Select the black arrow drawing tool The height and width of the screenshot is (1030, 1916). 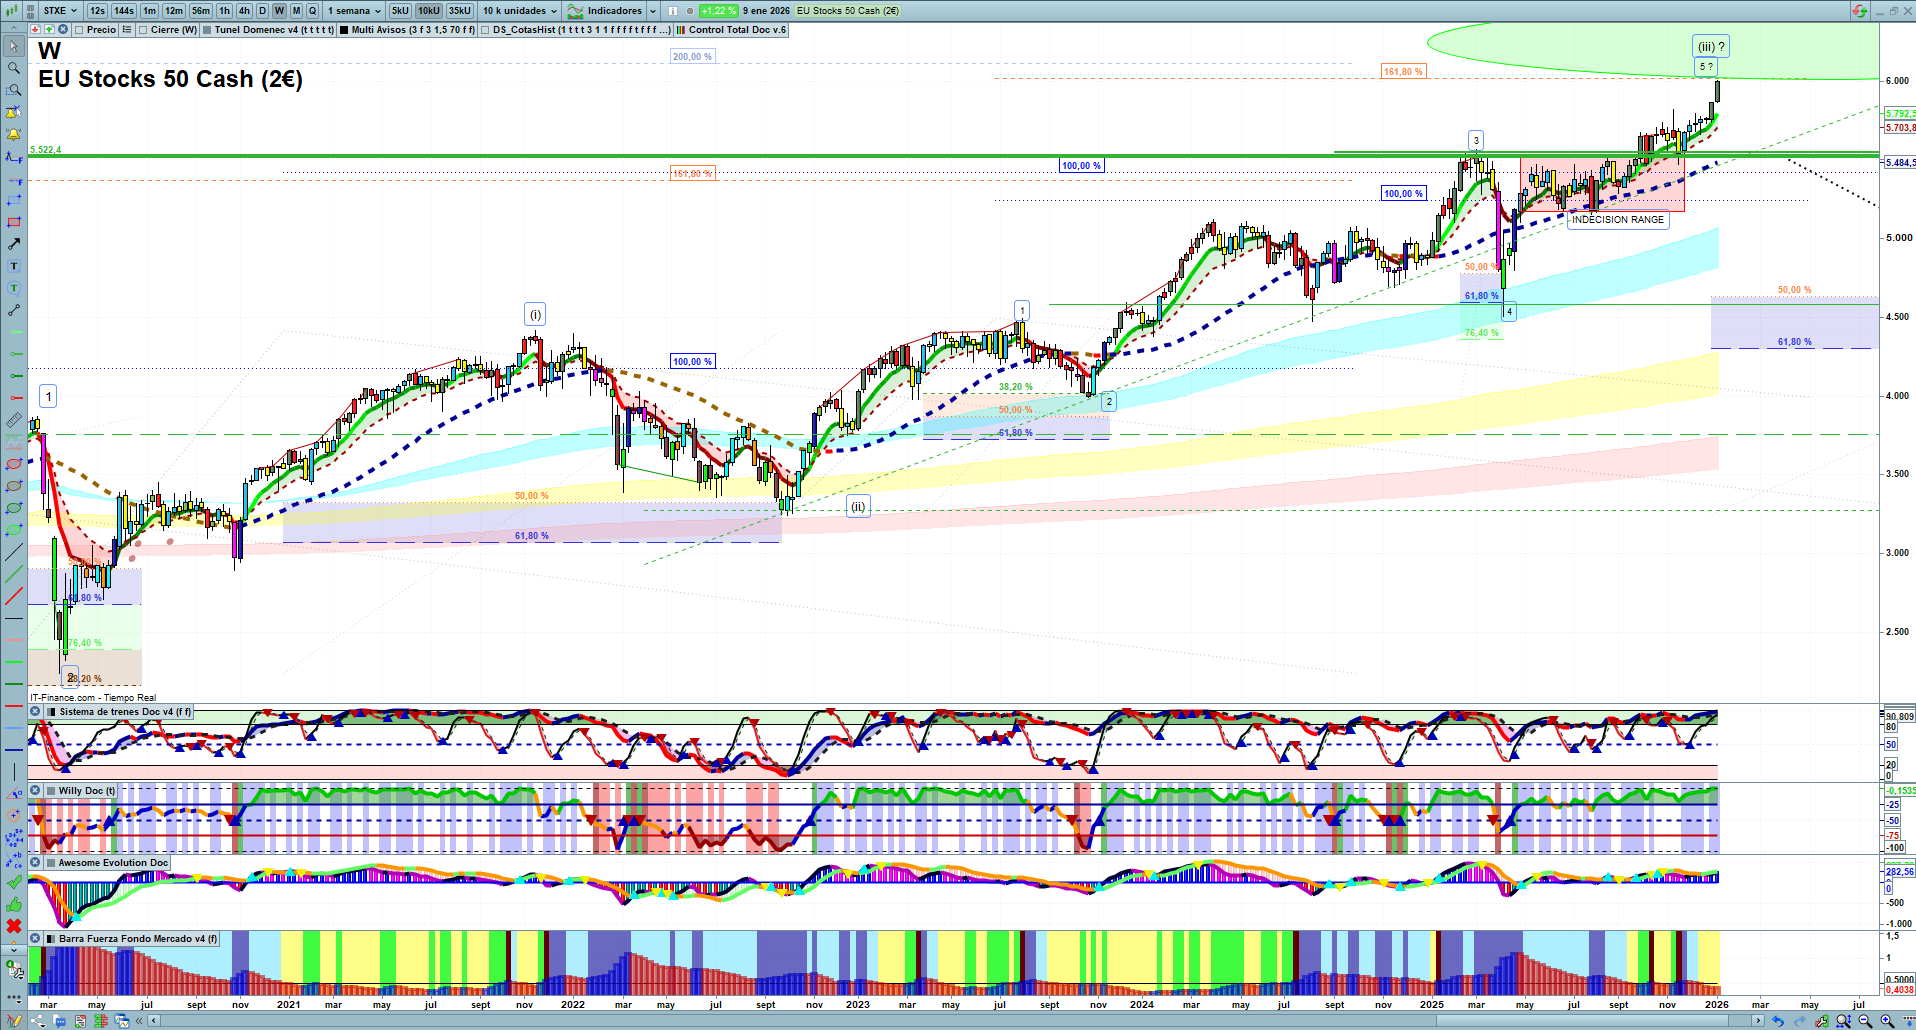click(14, 244)
